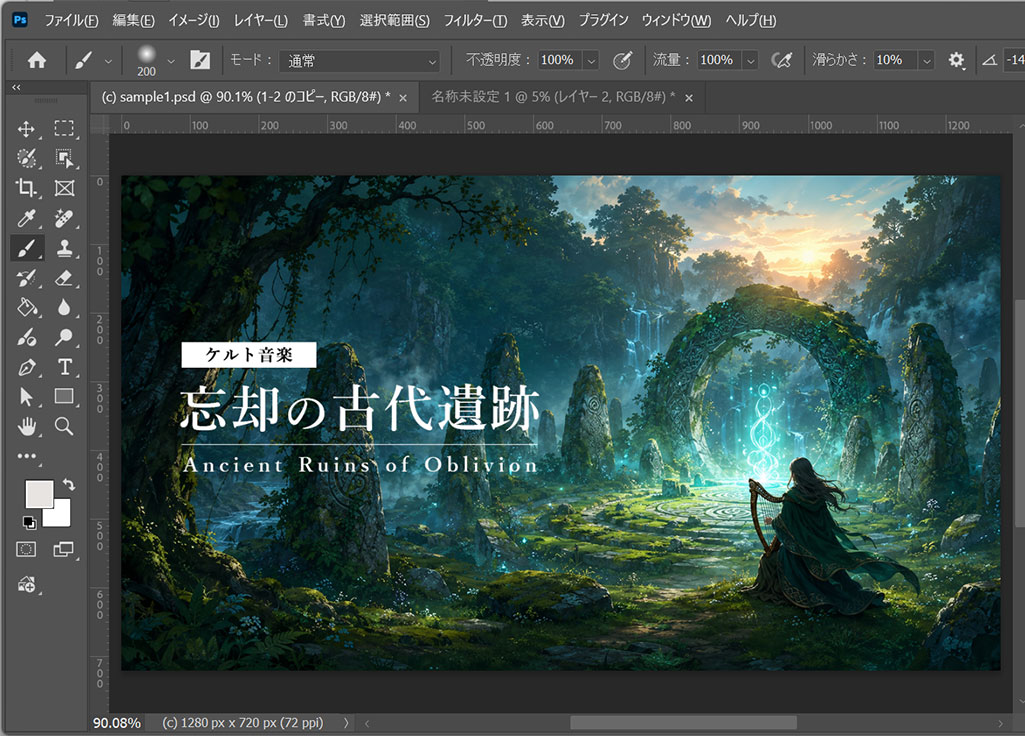Image resolution: width=1025 pixels, height=736 pixels.
Task: Select the Quick Selection tool
Action: (26, 158)
